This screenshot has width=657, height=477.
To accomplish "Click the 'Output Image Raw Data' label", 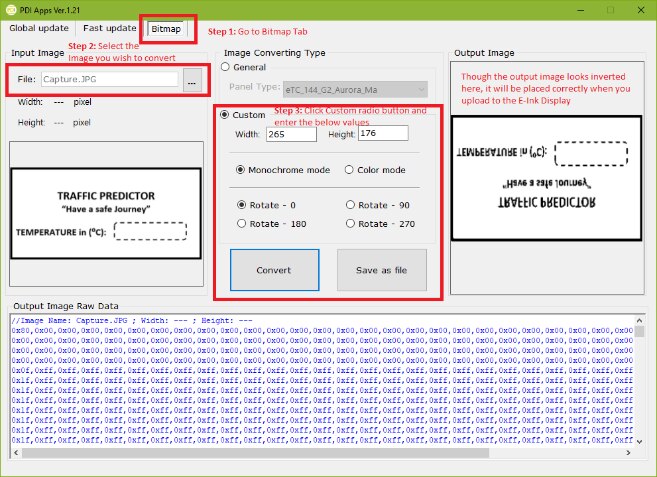I will pyautogui.click(x=66, y=306).
